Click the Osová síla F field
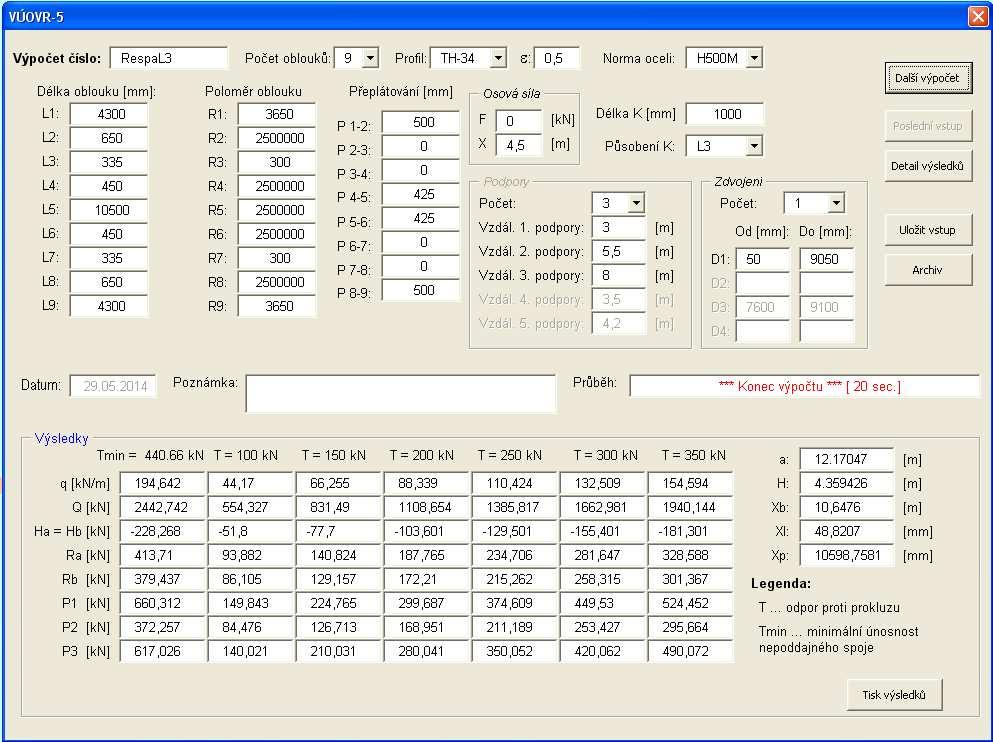 coord(519,121)
